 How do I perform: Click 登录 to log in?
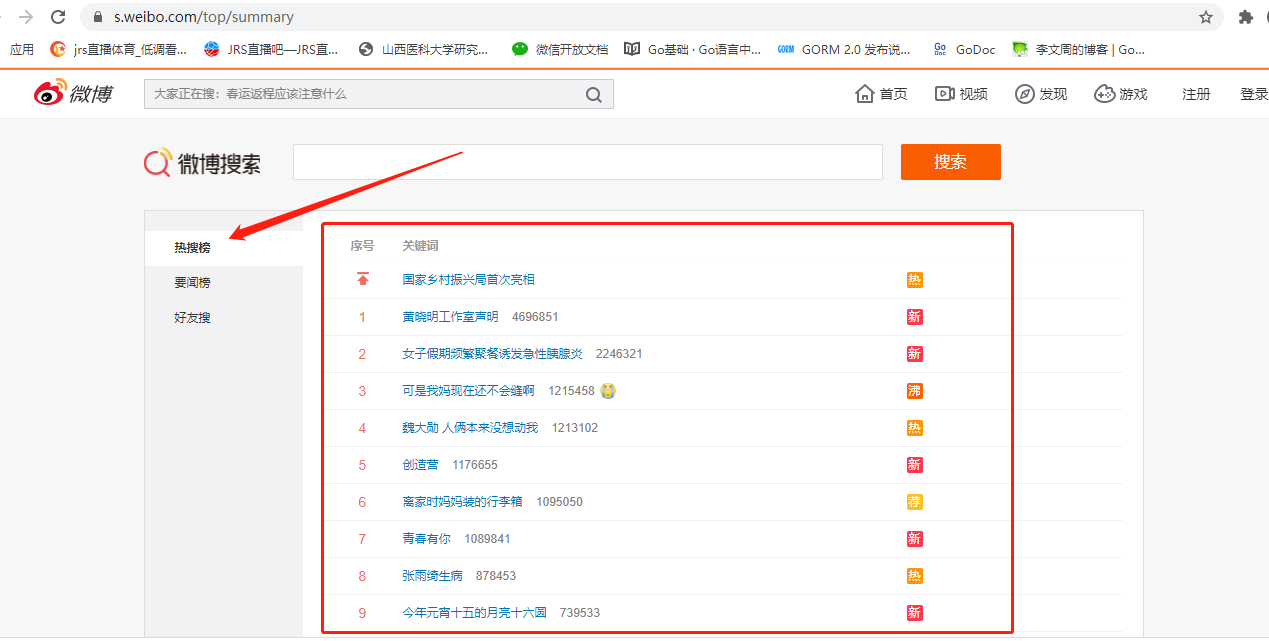point(1254,94)
